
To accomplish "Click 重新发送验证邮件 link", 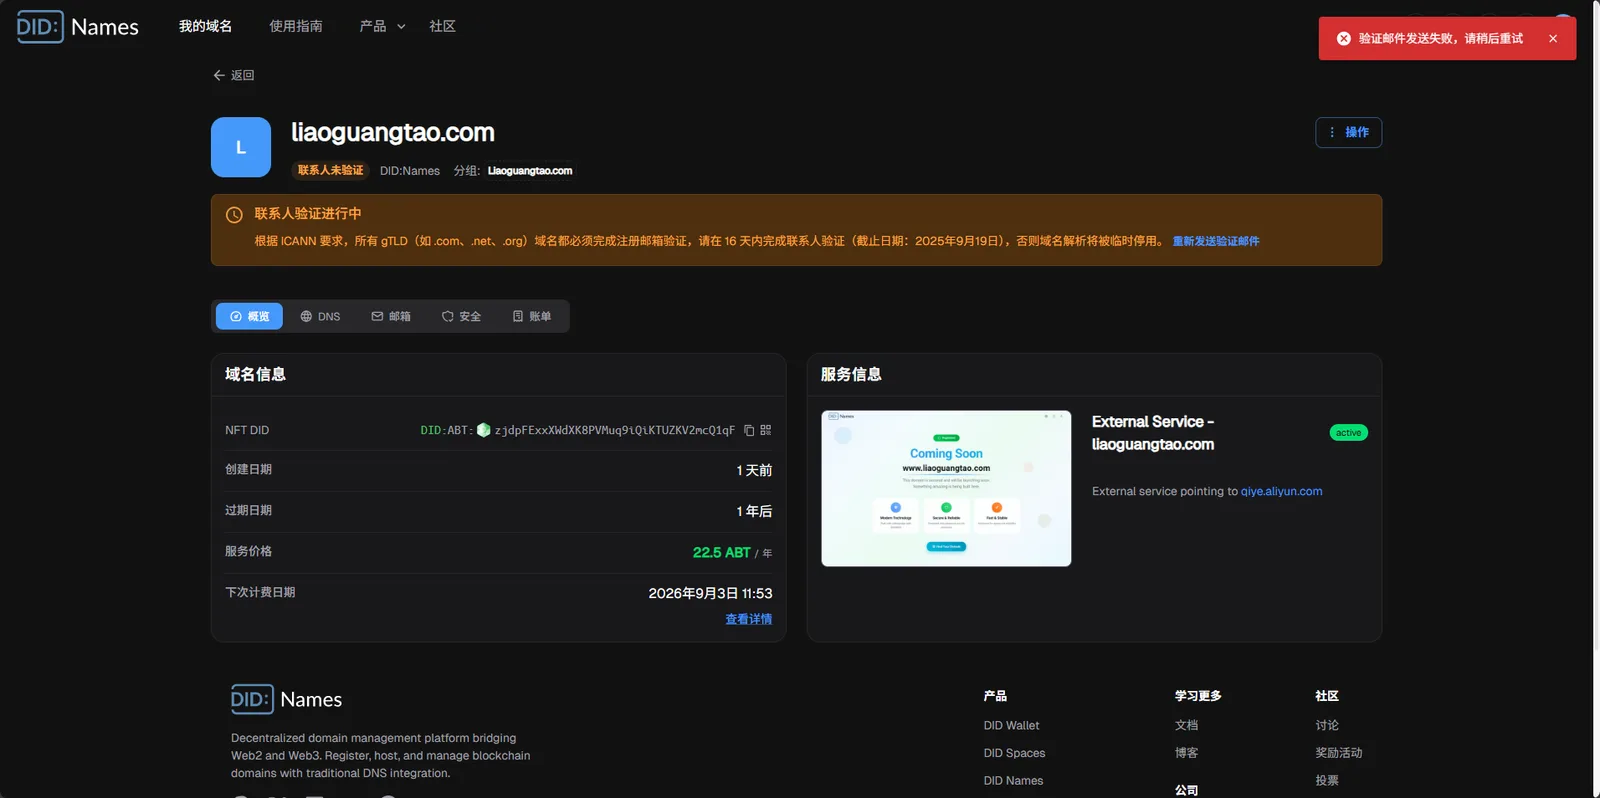I will (x=1216, y=241).
